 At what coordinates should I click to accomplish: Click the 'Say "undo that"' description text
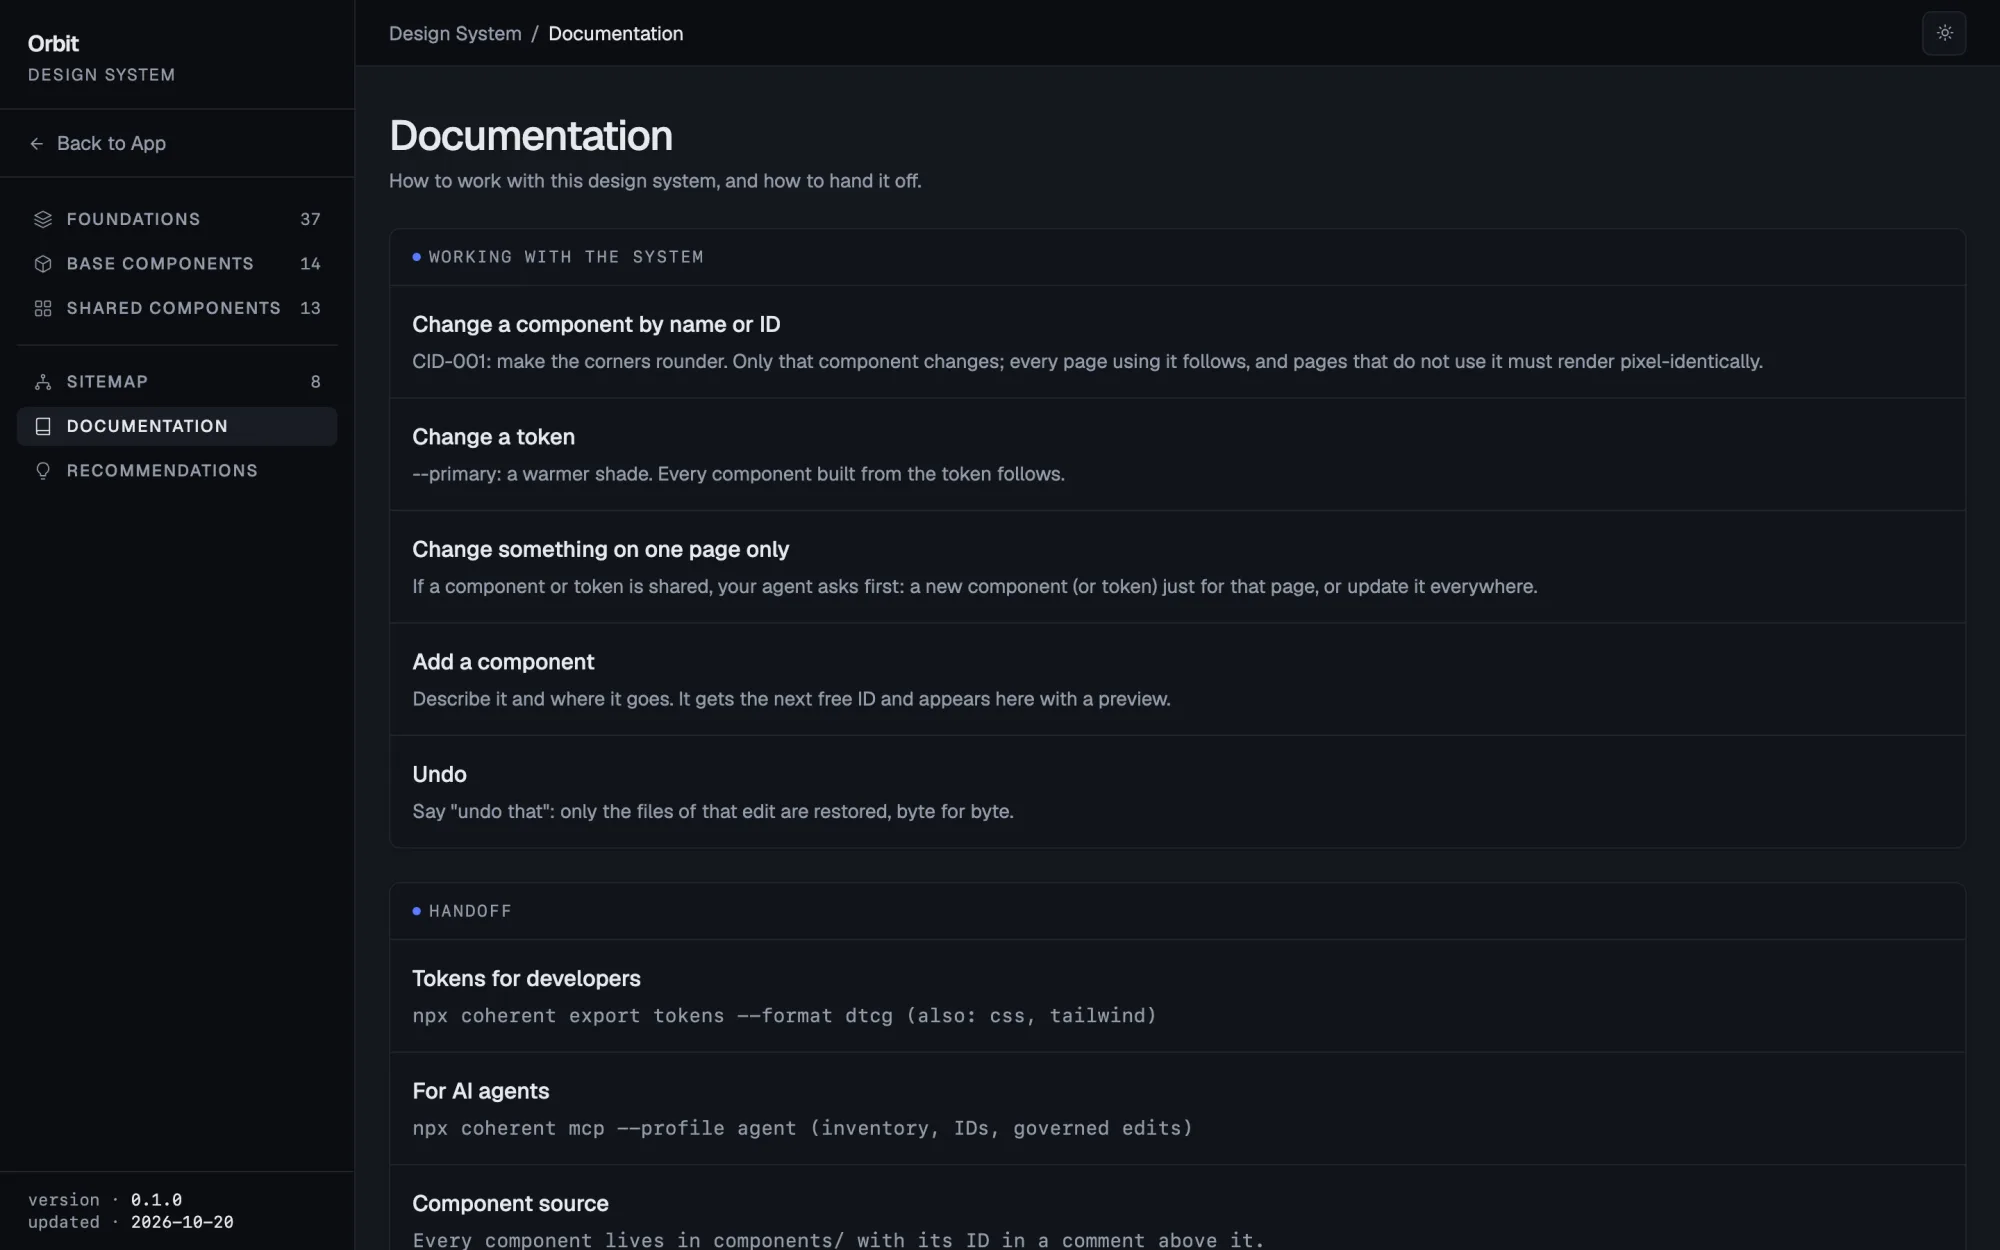click(713, 811)
